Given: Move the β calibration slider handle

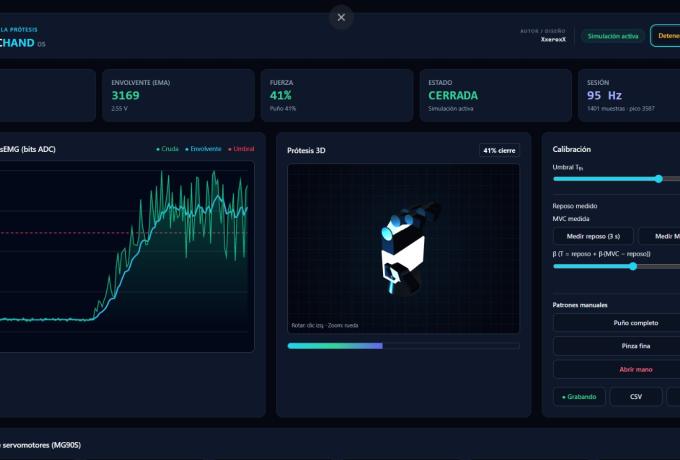Looking at the screenshot, I should [633, 266].
